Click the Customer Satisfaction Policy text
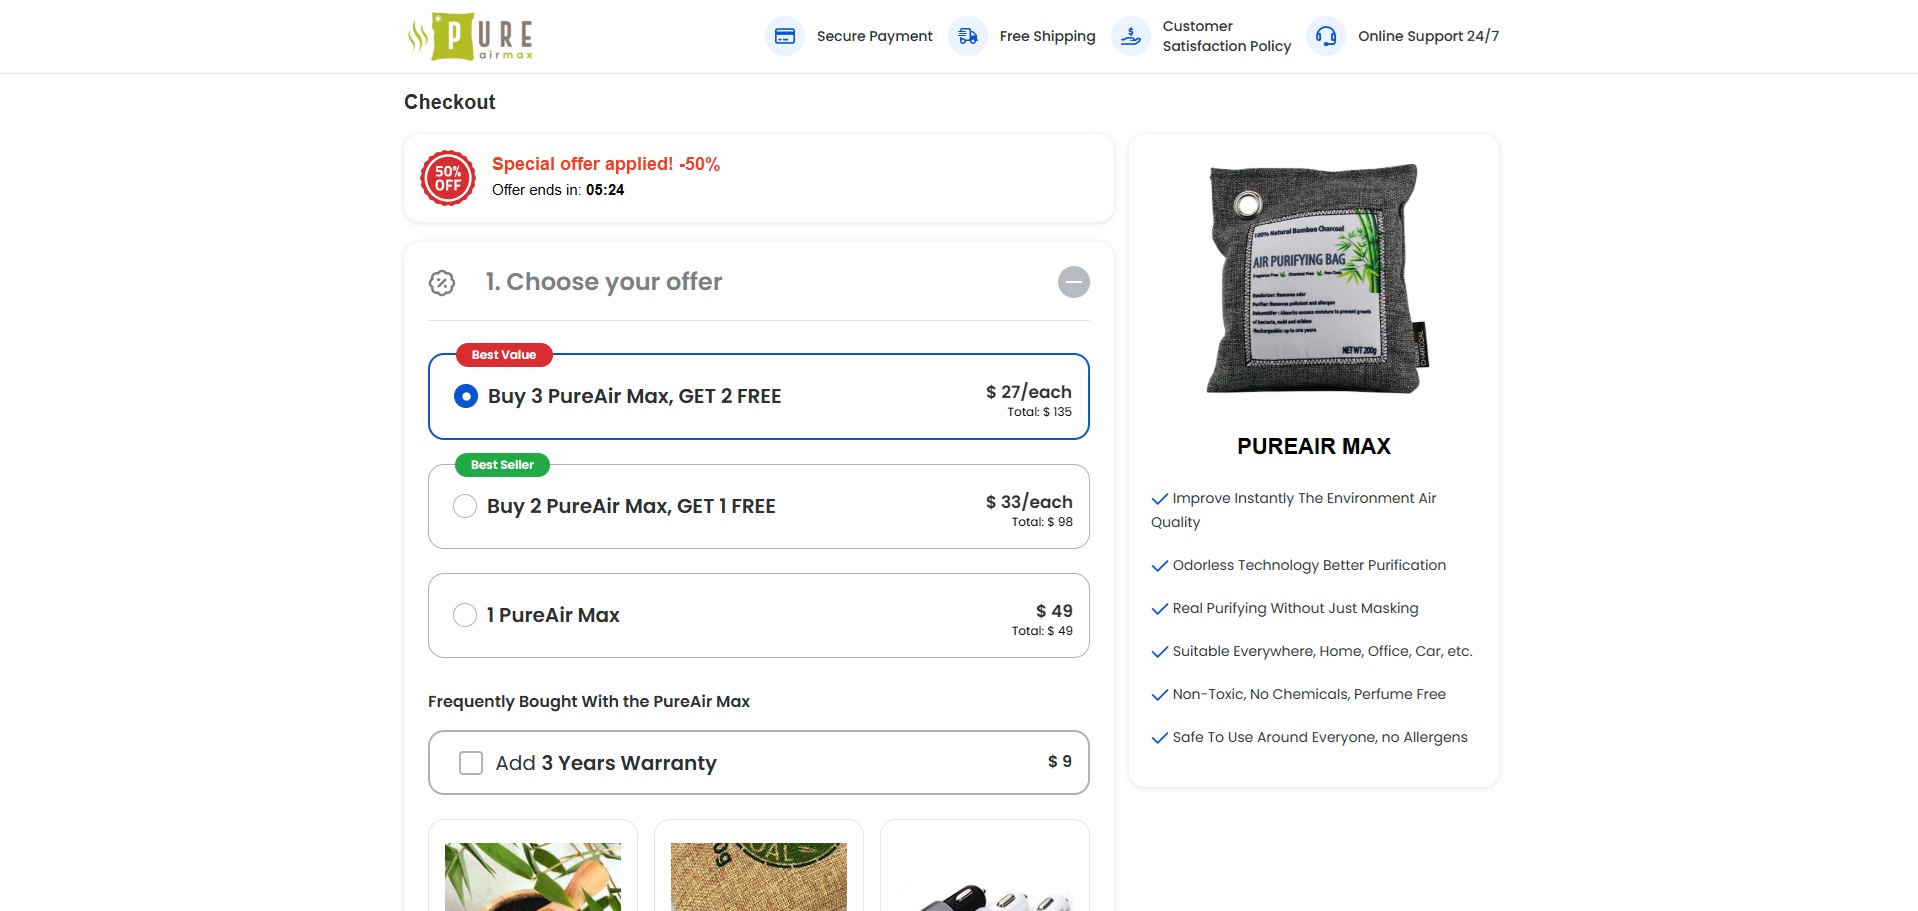The height and width of the screenshot is (911, 1918). (x=1226, y=36)
